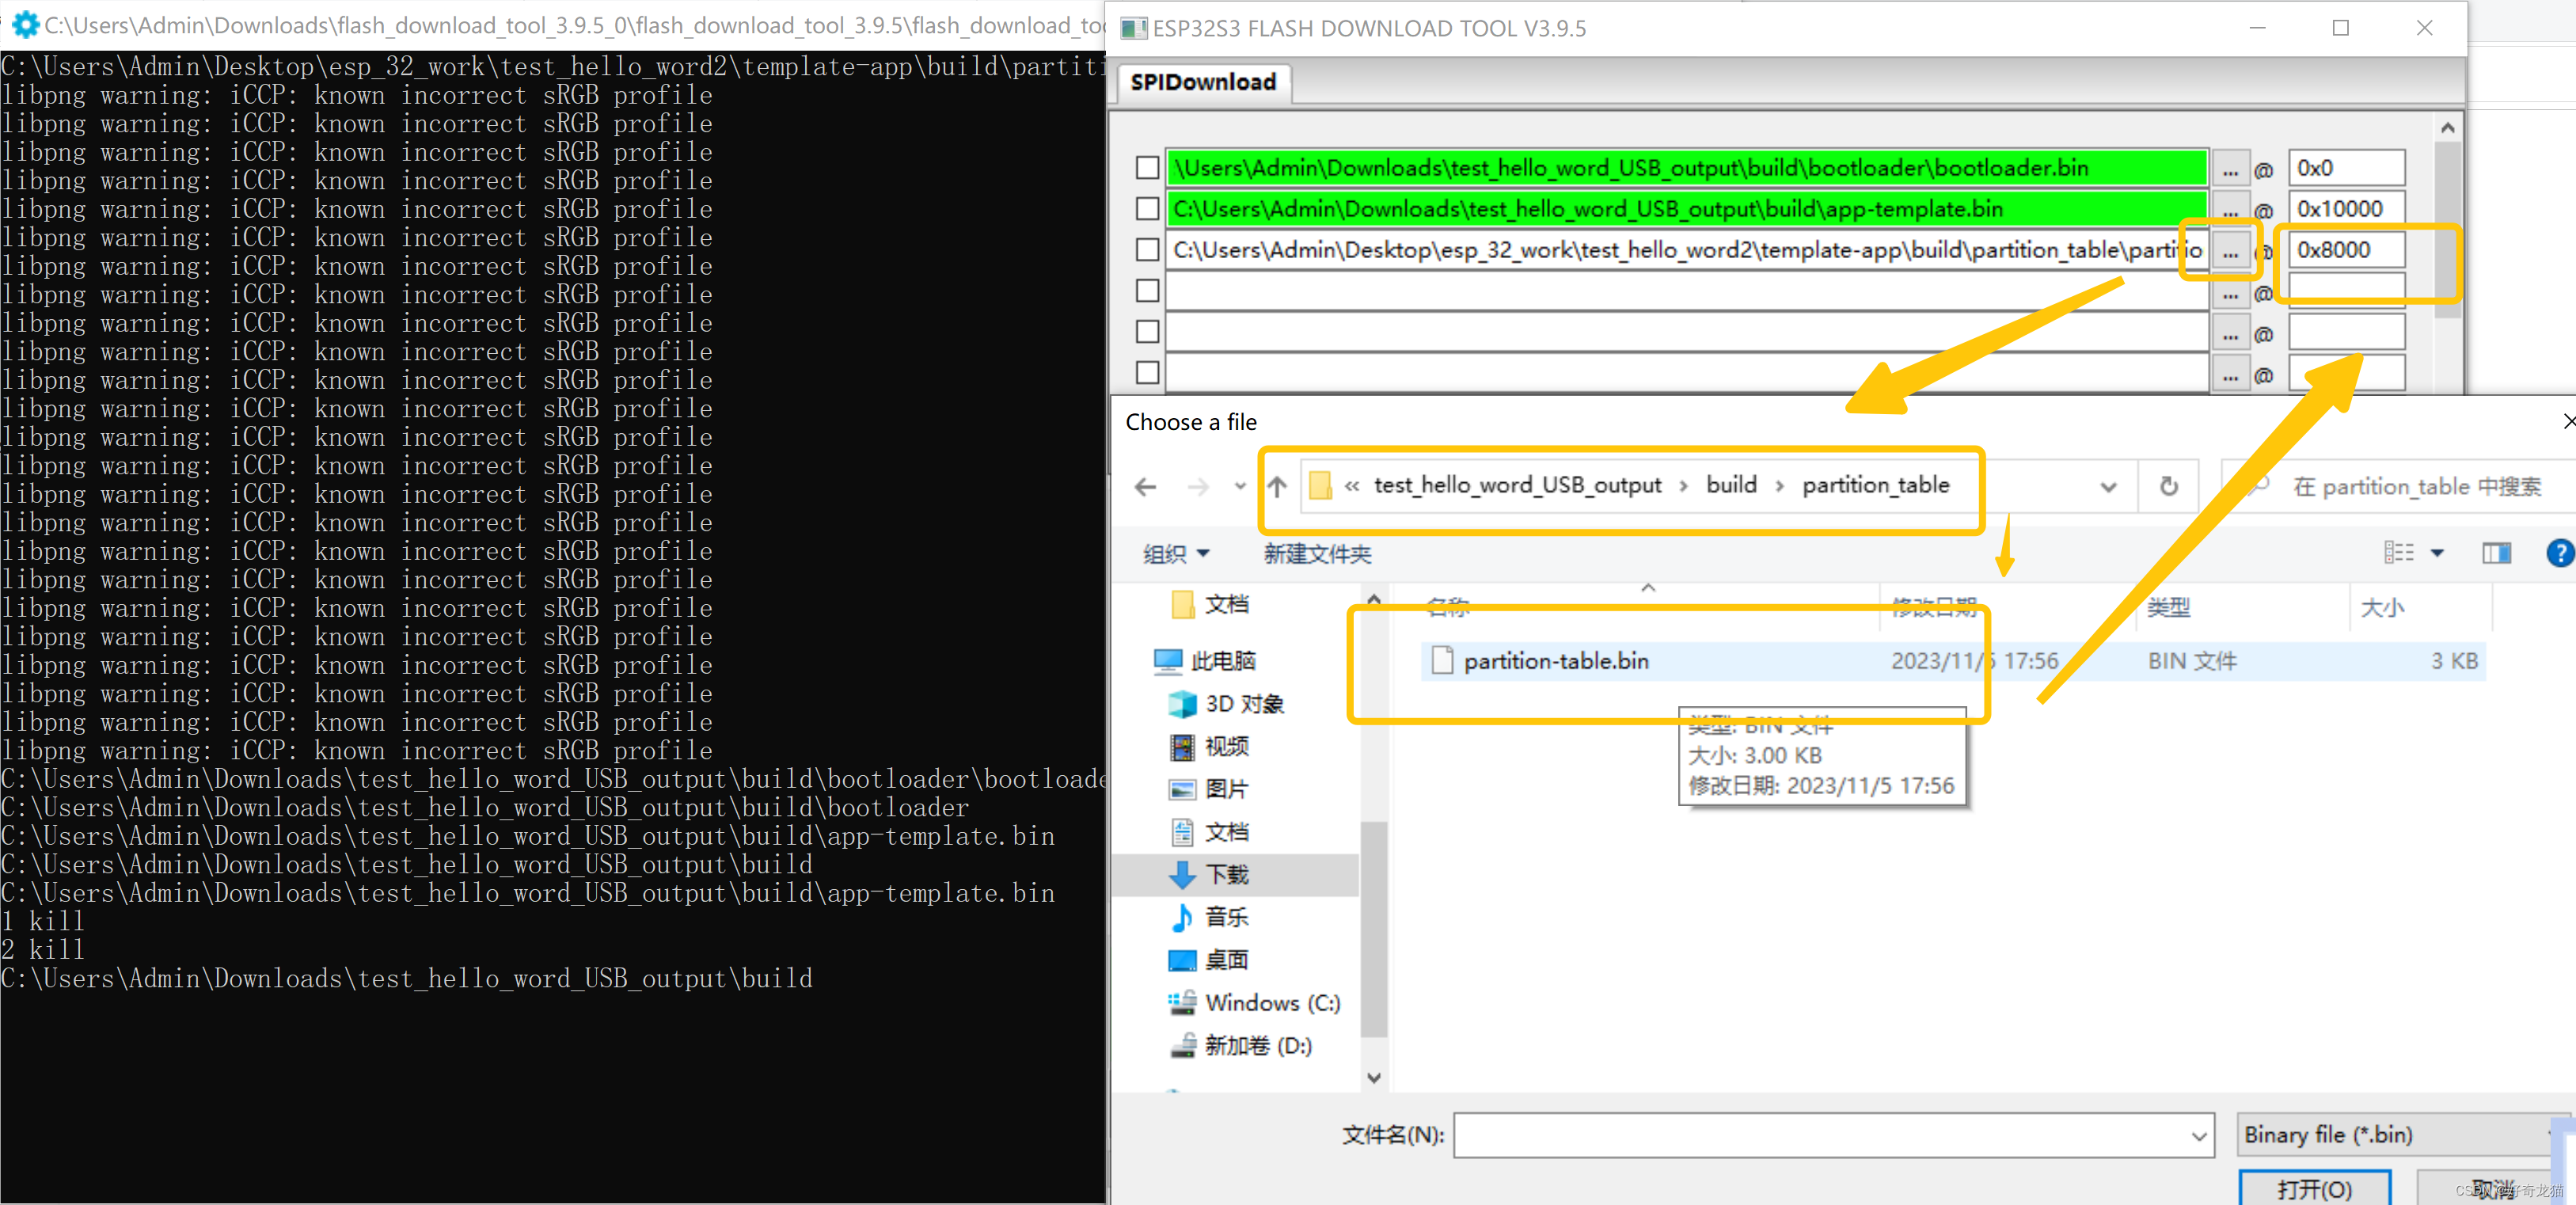Open the 组织 dropdown menu
The width and height of the screenshot is (2576, 1205).
coord(1176,553)
